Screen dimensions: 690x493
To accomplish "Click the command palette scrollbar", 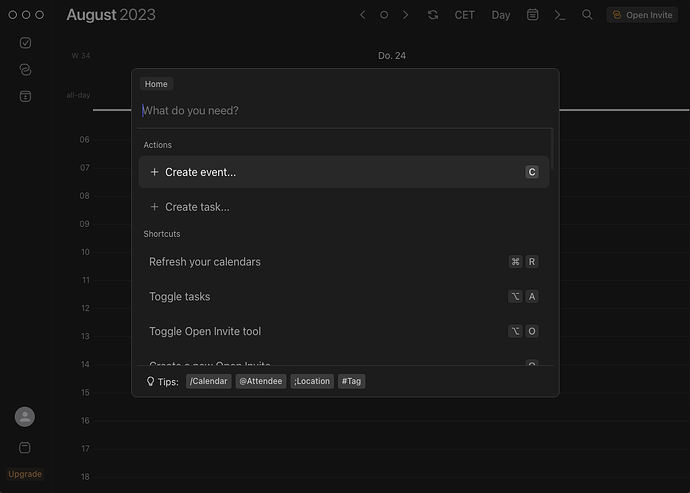I will point(551,149).
